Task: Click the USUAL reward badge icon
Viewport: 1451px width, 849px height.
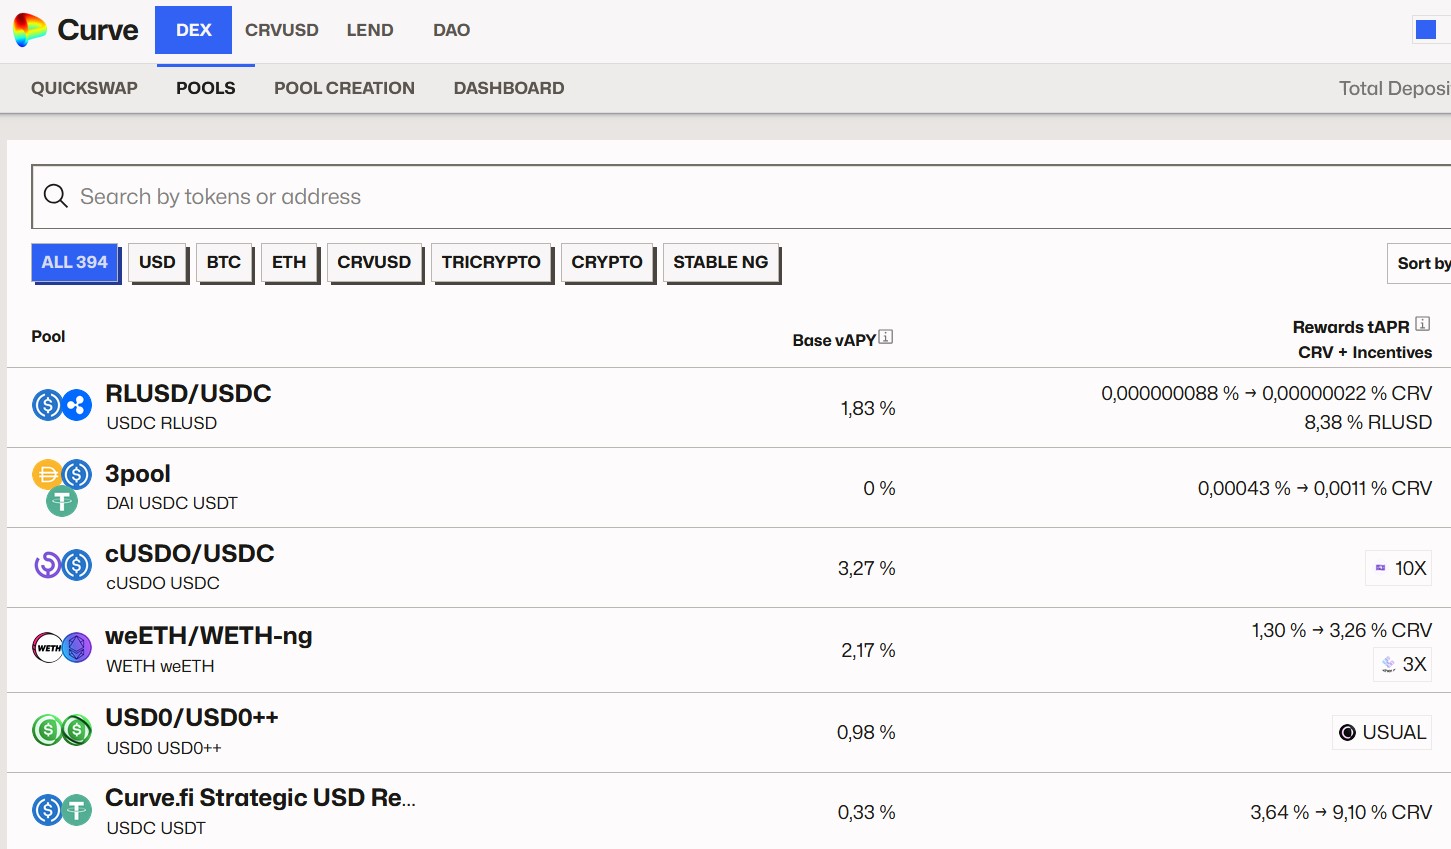Action: [1348, 733]
